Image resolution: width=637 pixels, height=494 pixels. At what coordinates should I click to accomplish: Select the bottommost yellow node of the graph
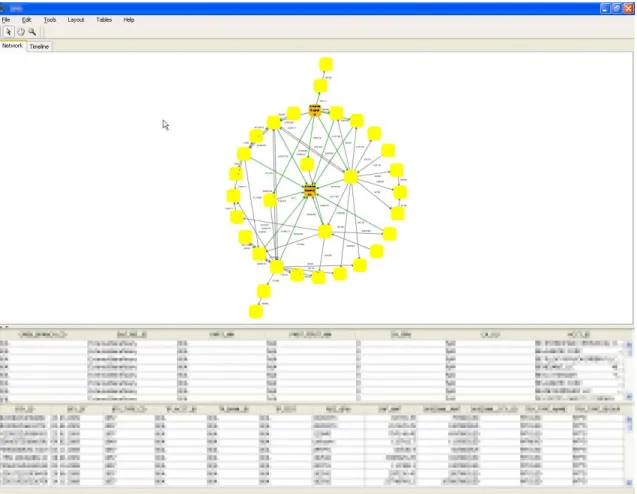pyautogui.click(x=256, y=312)
